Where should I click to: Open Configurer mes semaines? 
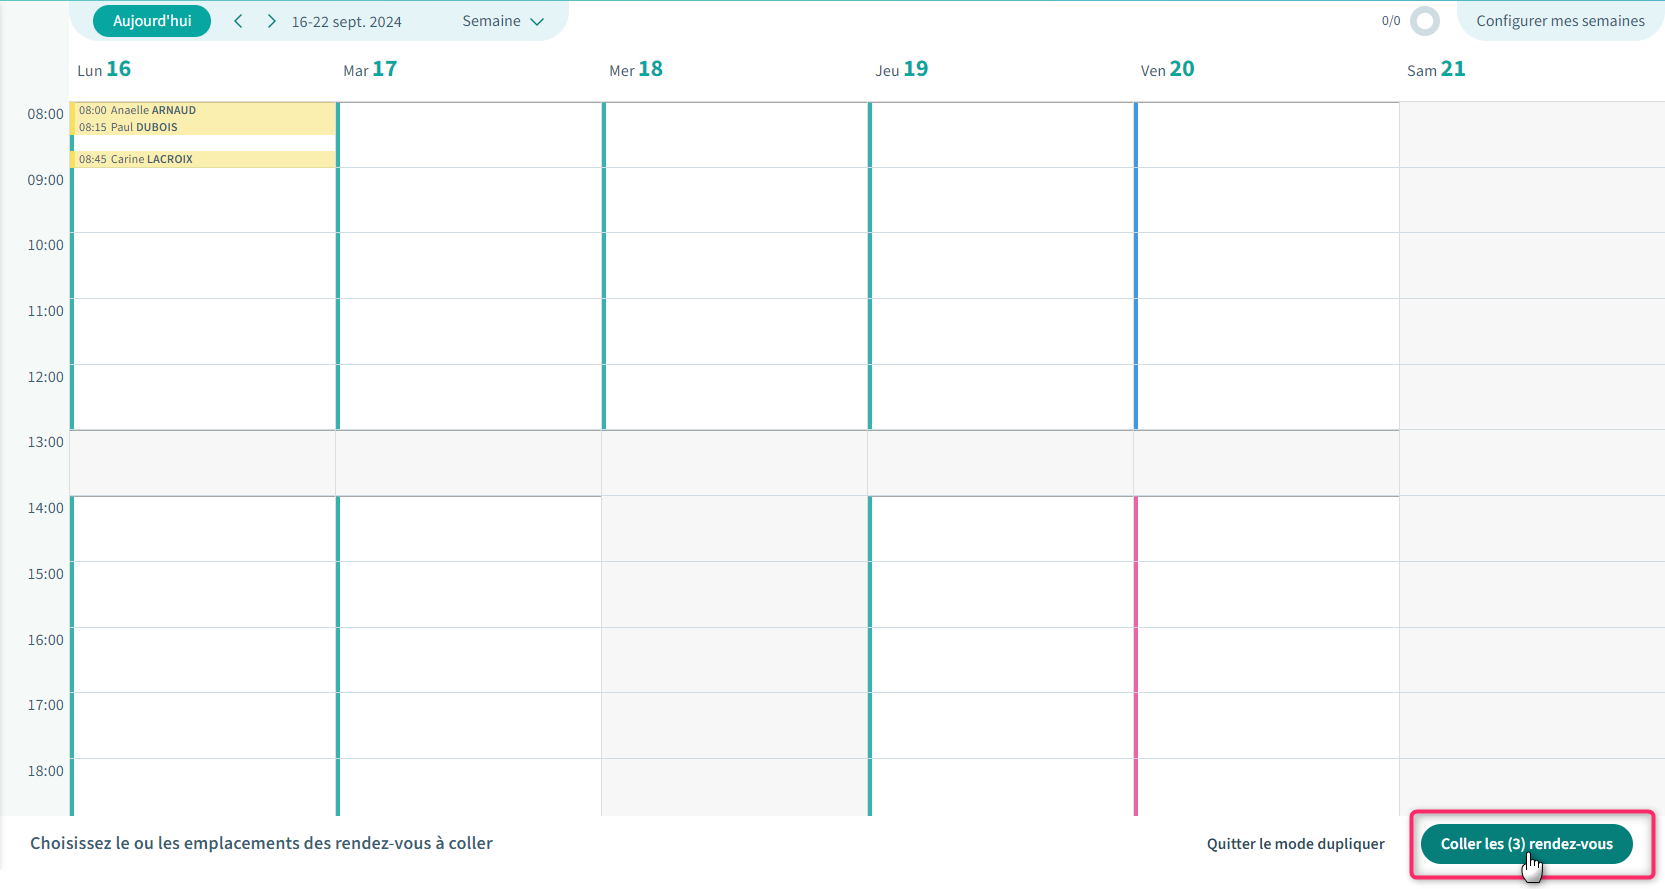click(1559, 21)
